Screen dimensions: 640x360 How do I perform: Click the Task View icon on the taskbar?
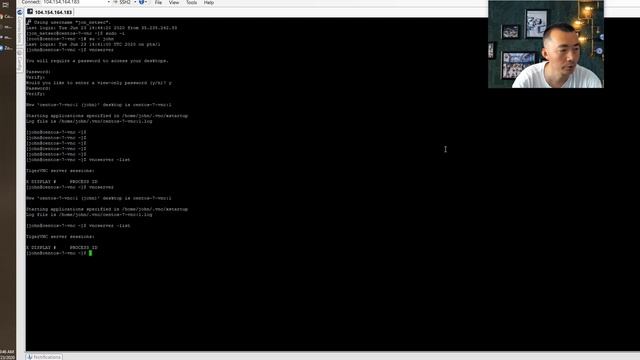pos(5,5)
